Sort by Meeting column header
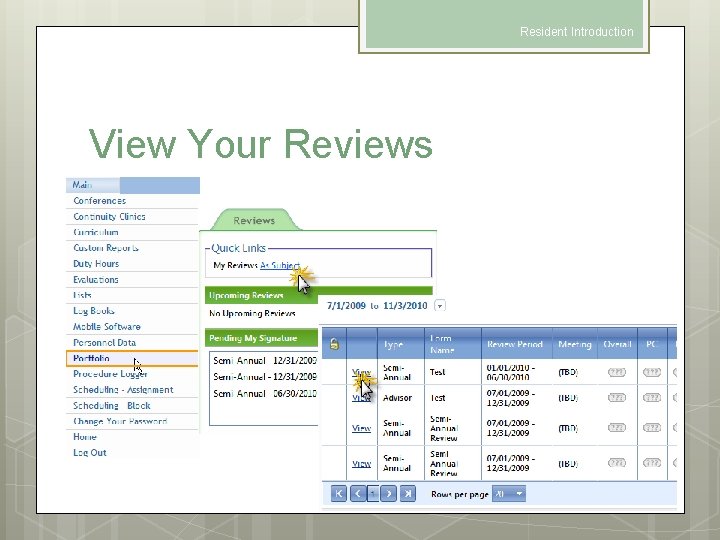The height and width of the screenshot is (540, 720). pos(574,344)
